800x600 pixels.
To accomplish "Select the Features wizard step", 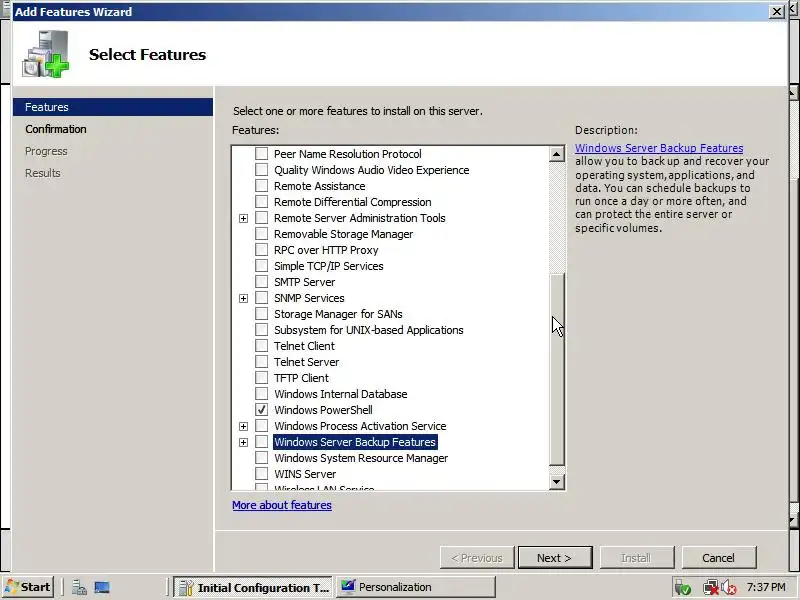I will click(113, 107).
